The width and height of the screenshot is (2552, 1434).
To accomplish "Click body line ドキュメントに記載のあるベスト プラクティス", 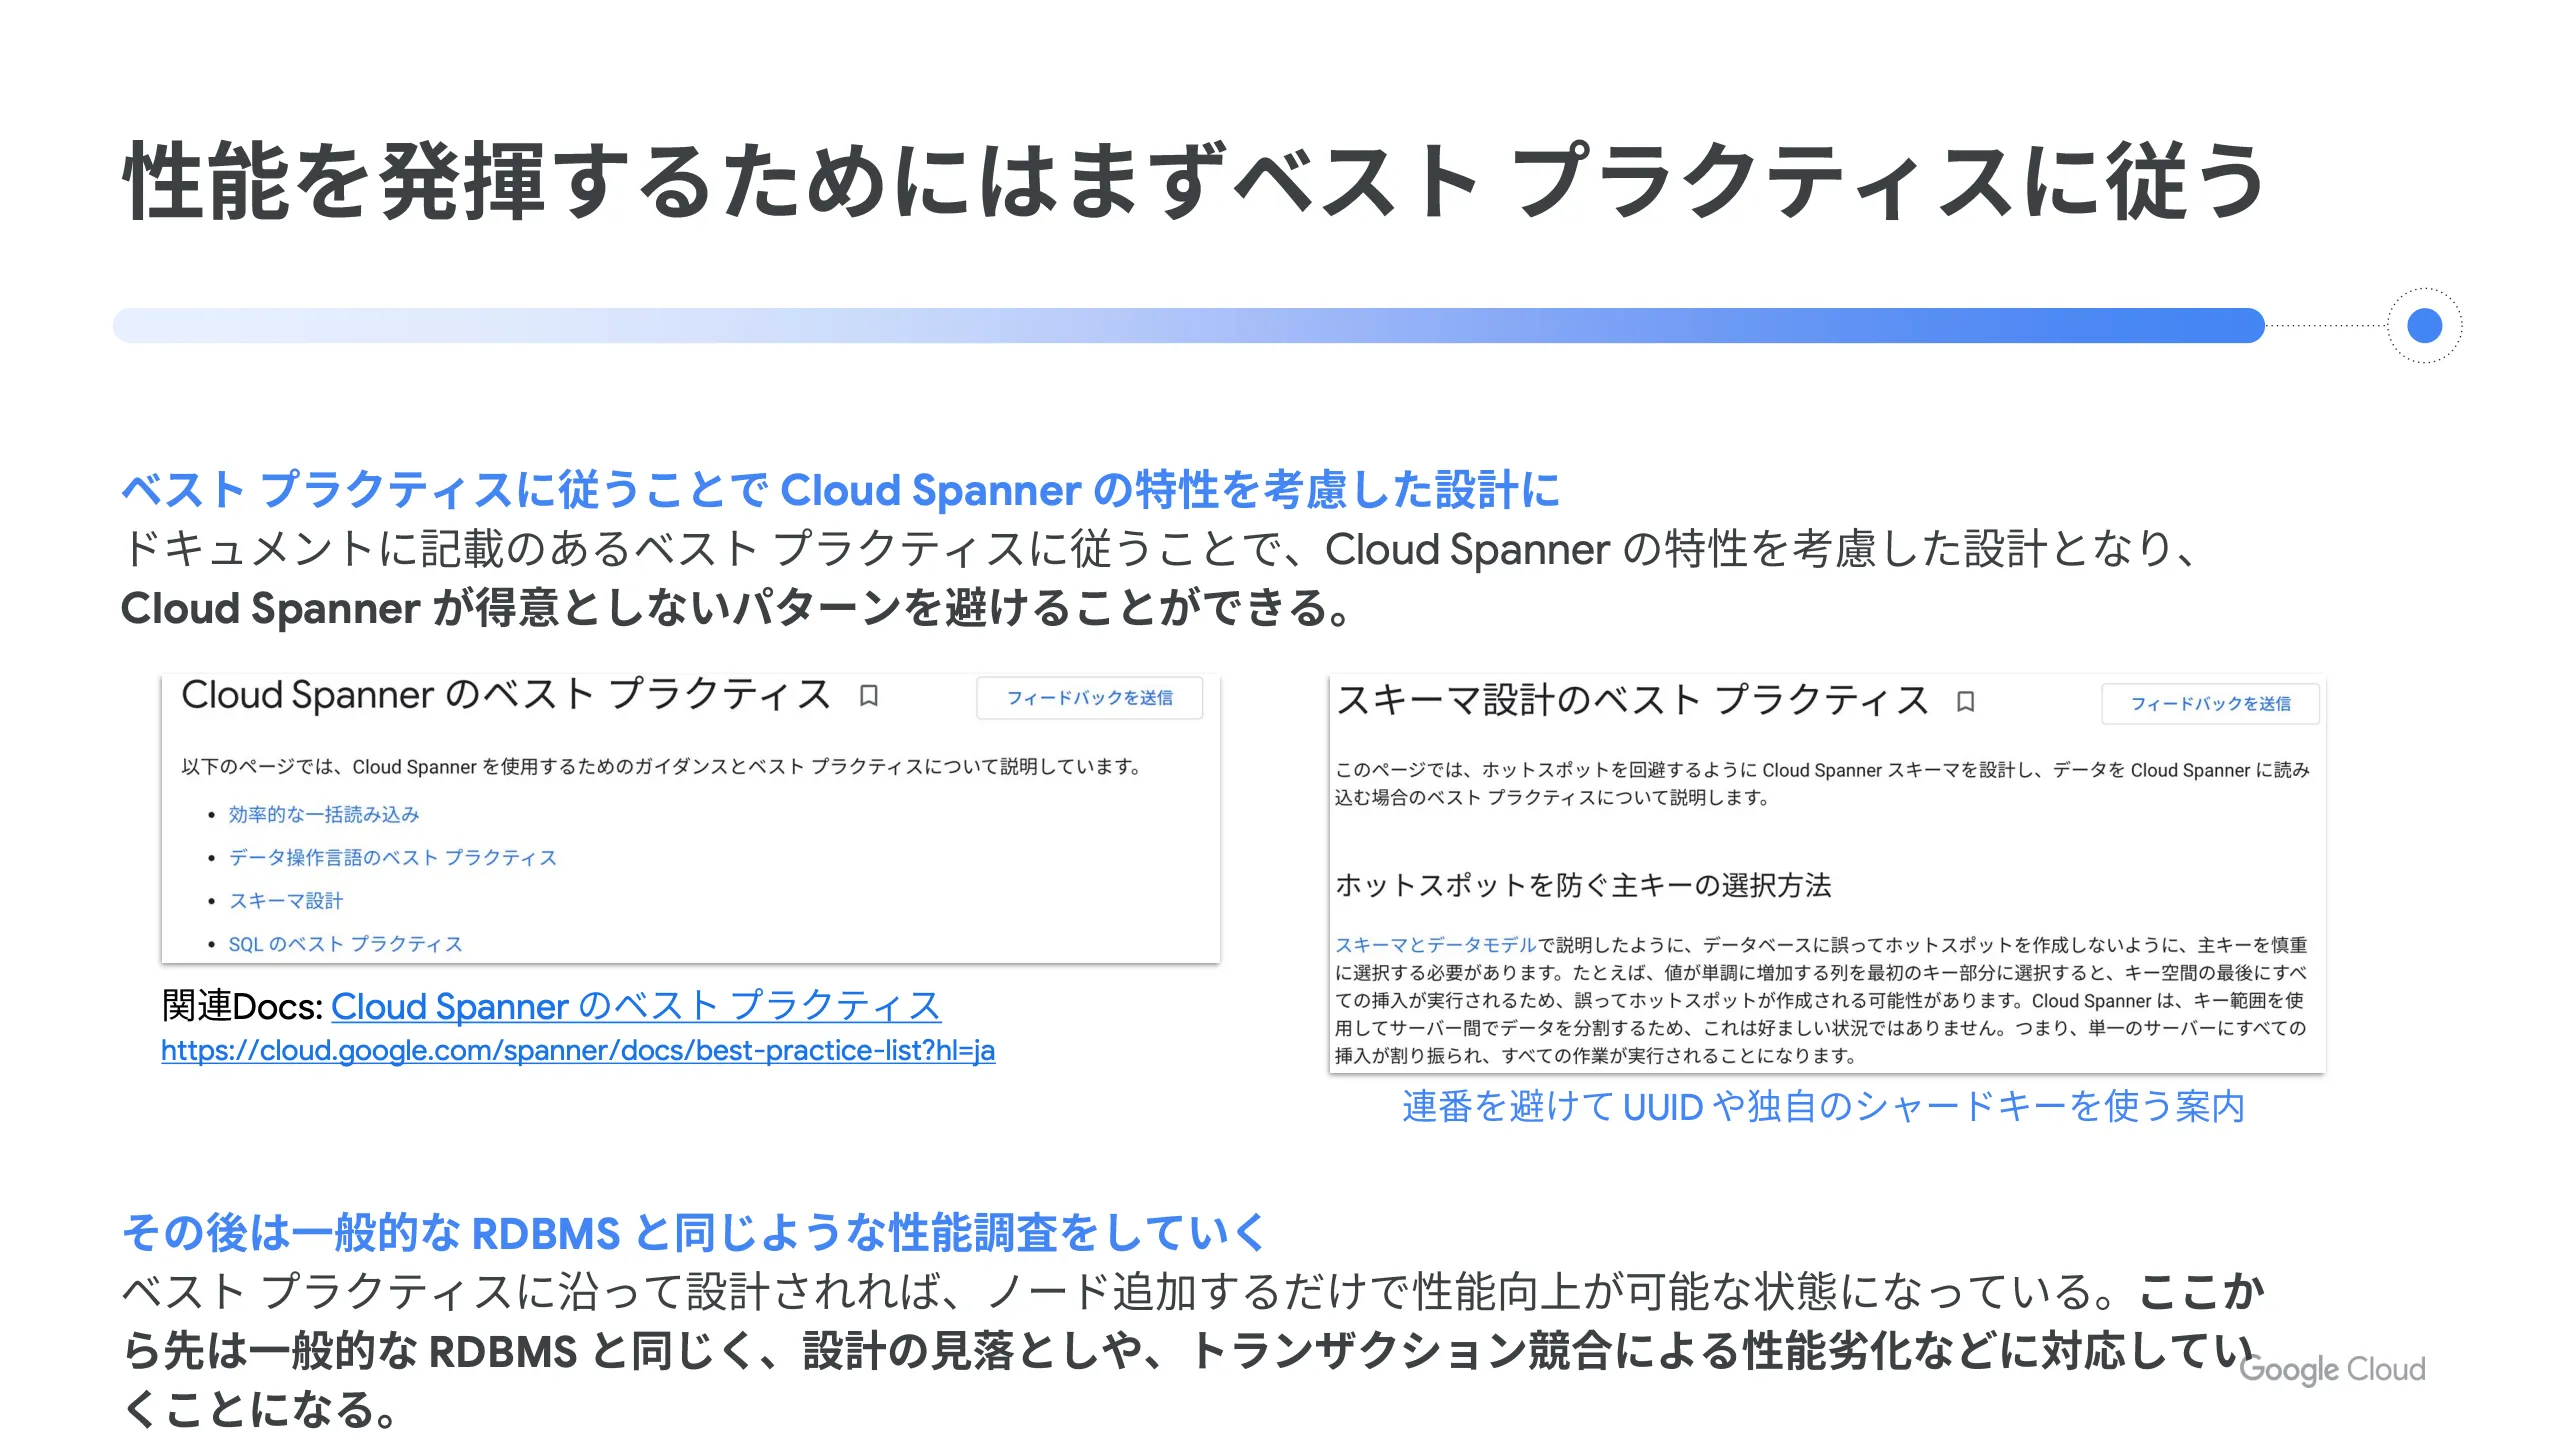I will tap(1158, 549).
